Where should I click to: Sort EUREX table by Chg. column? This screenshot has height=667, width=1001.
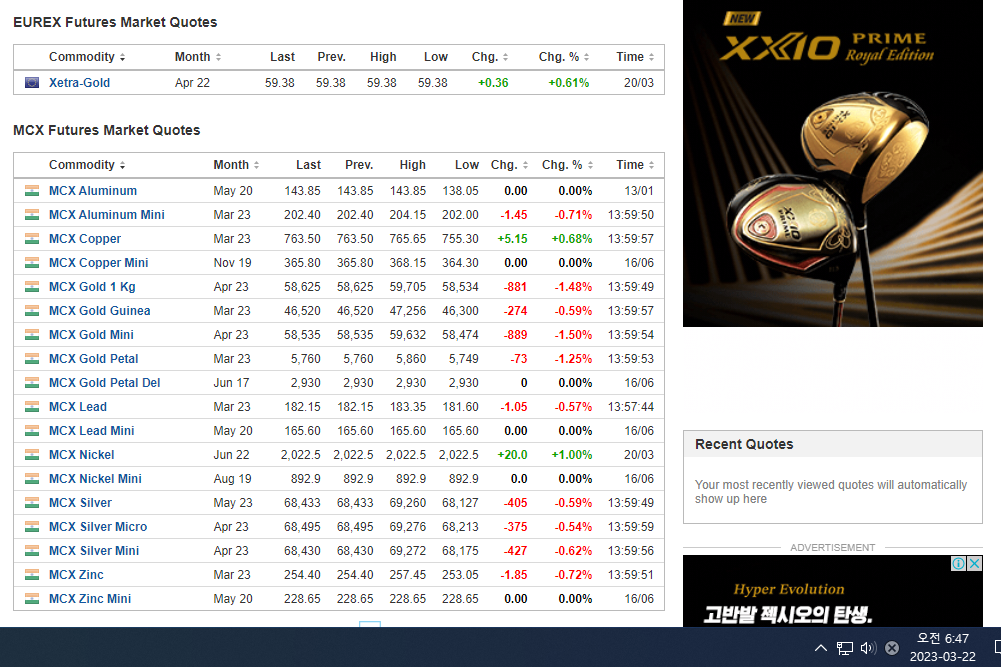click(490, 57)
